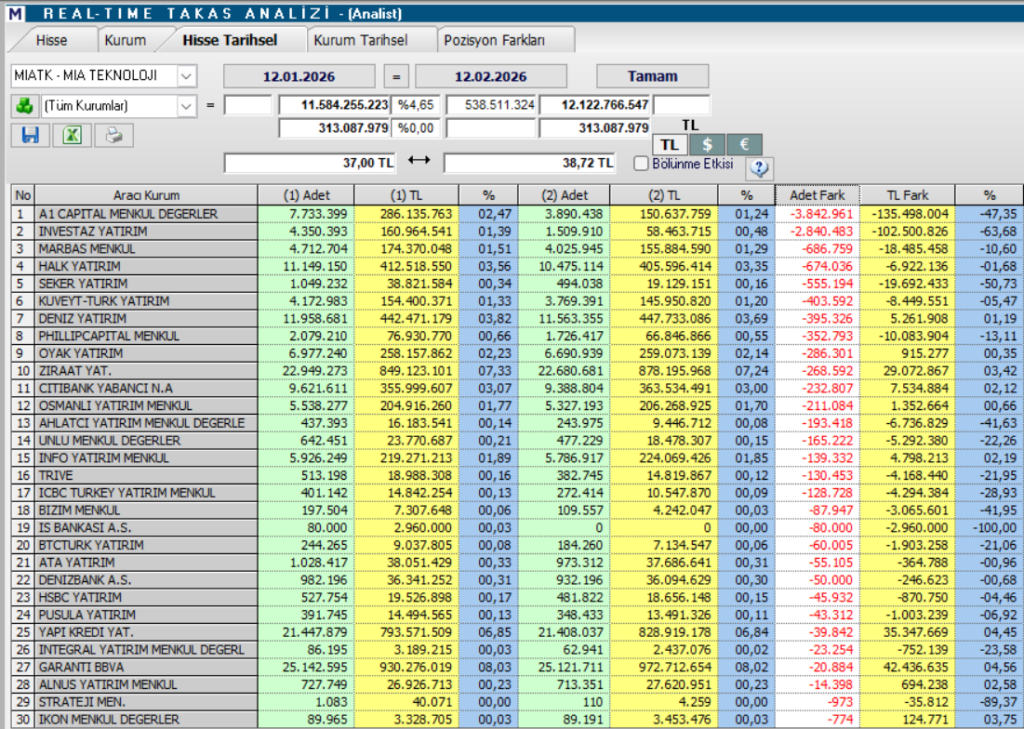Viewport: 1024px width, 729px height.
Task: Switch currency to dollar
Action: pos(707,144)
